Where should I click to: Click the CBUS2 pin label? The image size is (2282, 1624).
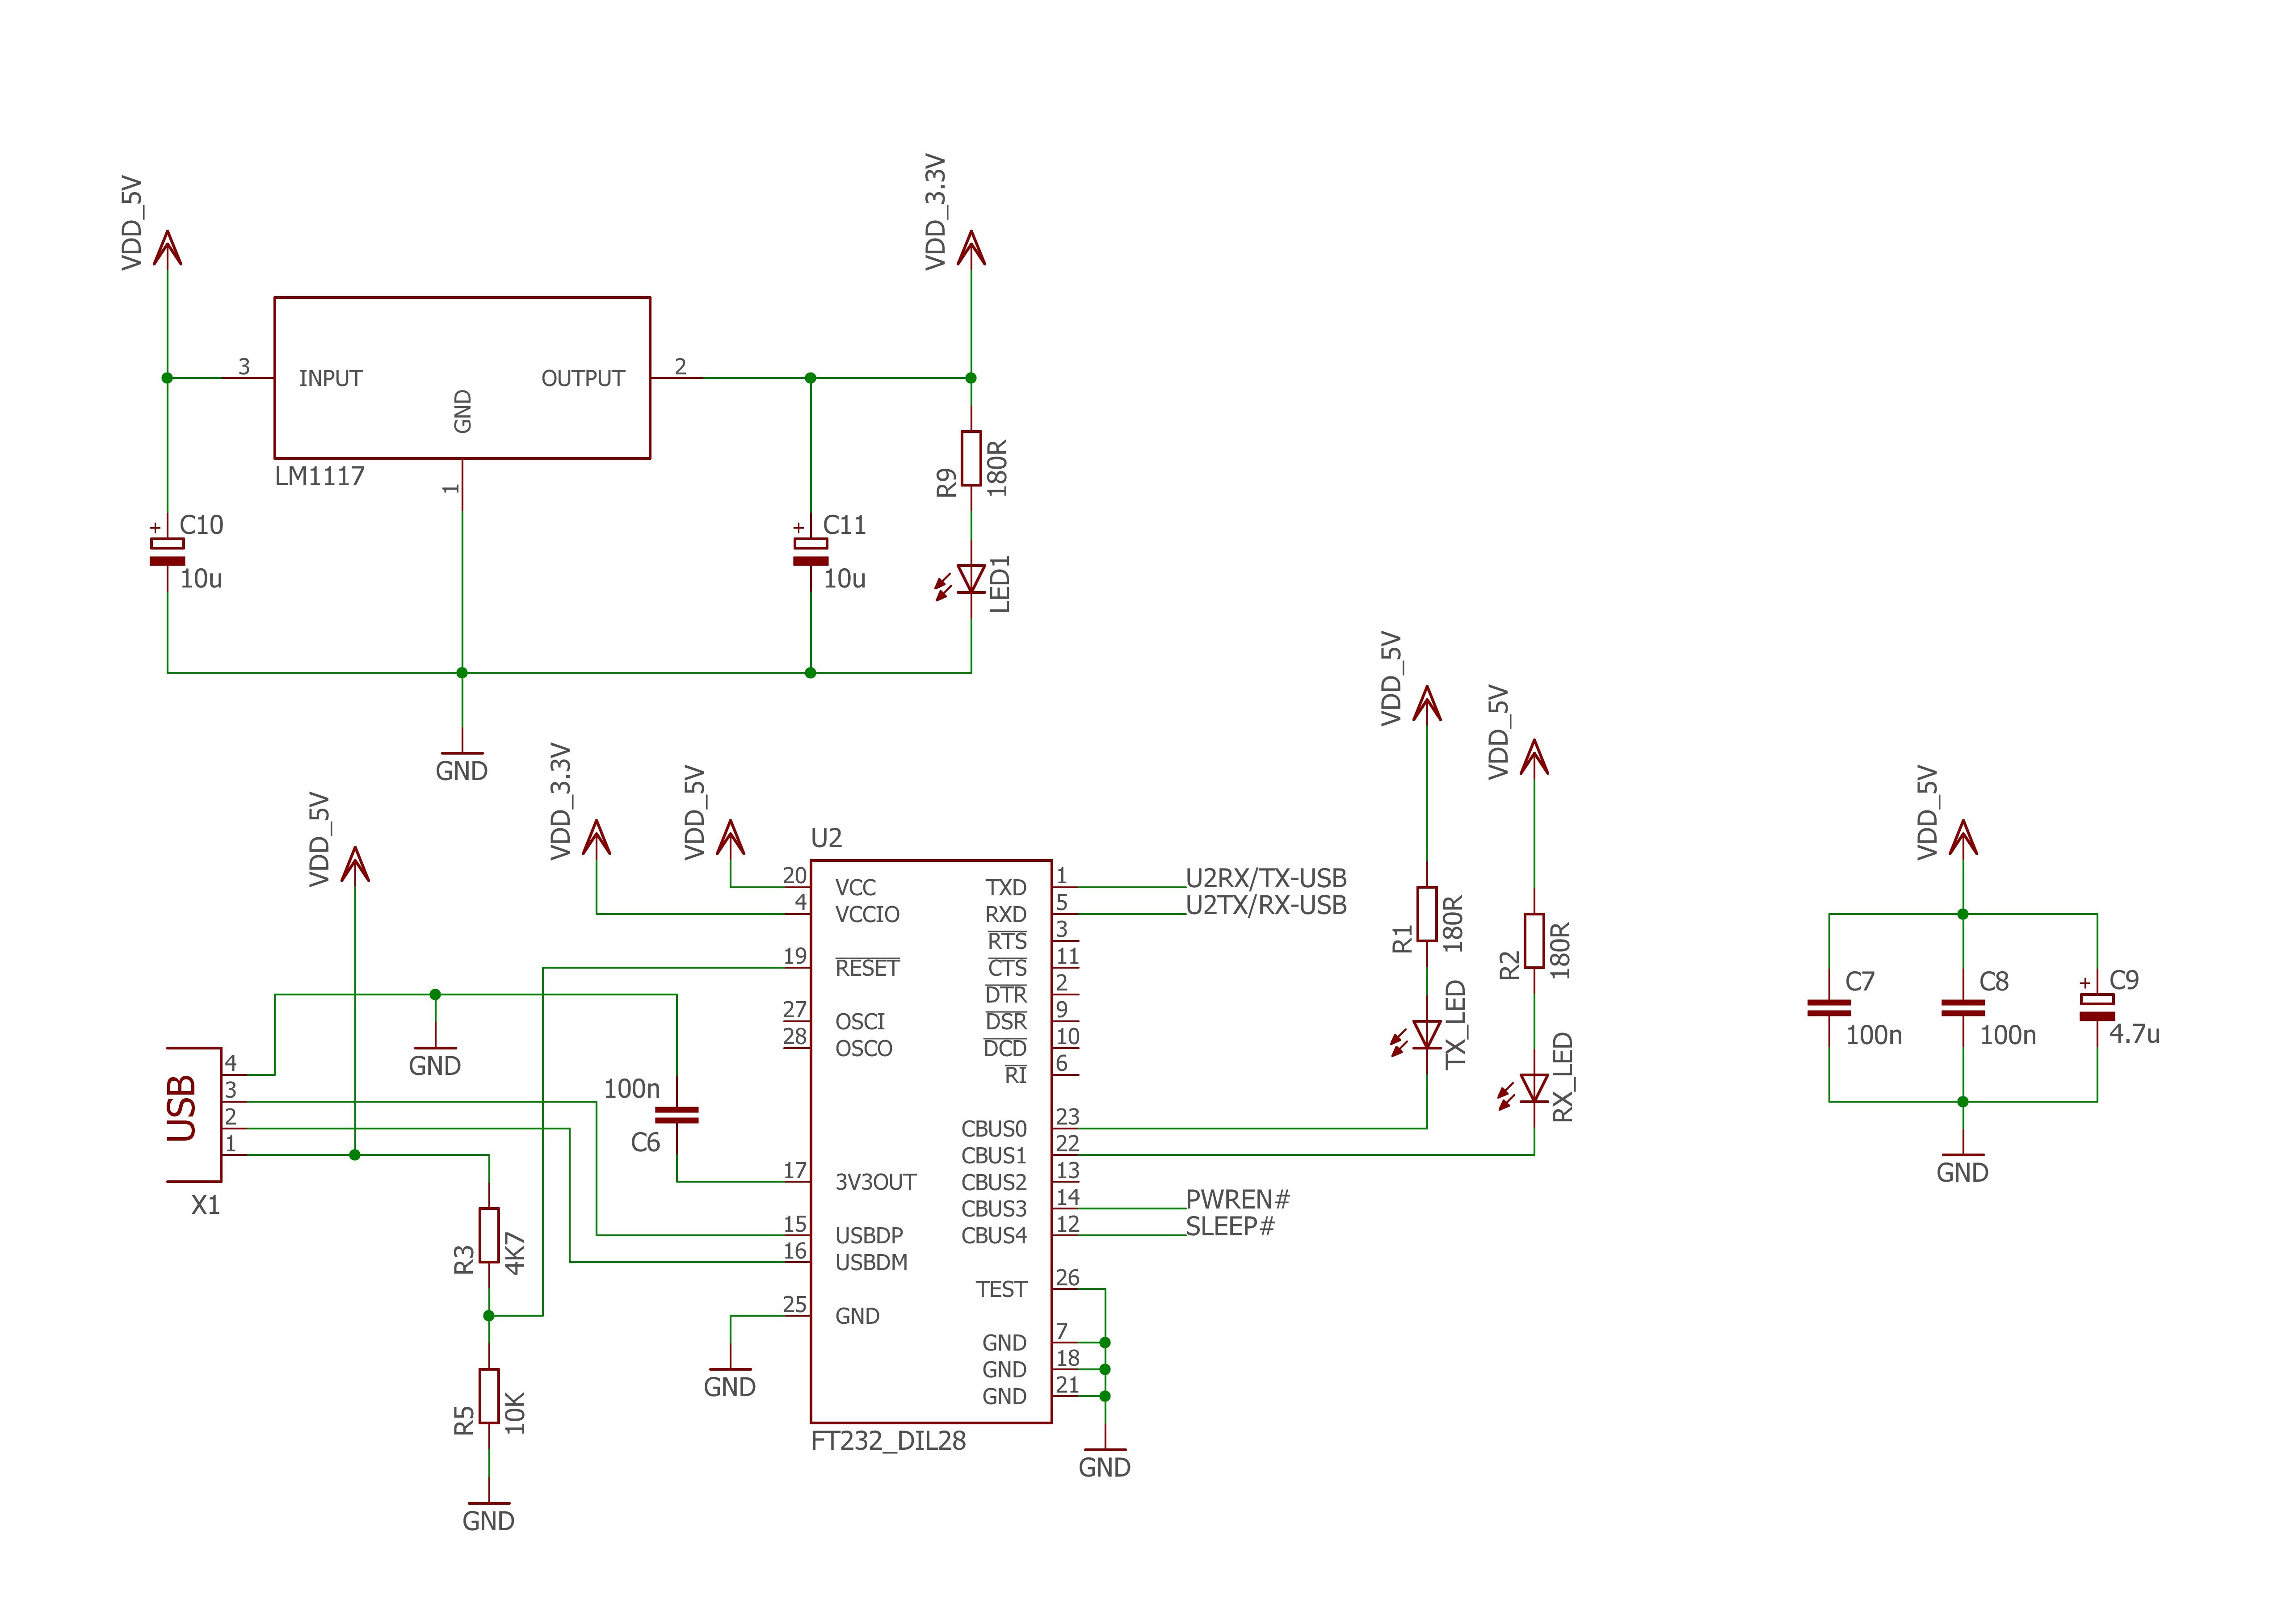point(994,1182)
